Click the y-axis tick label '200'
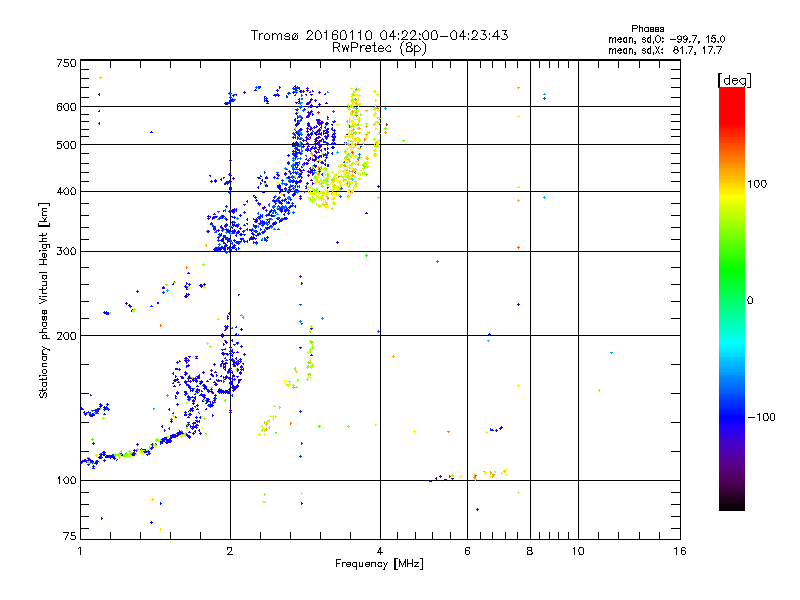Viewport: 800px width, 600px height. point(67,336)
